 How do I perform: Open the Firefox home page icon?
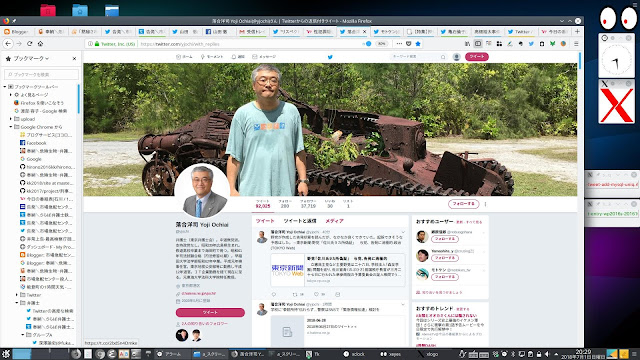tap(40, 43)
